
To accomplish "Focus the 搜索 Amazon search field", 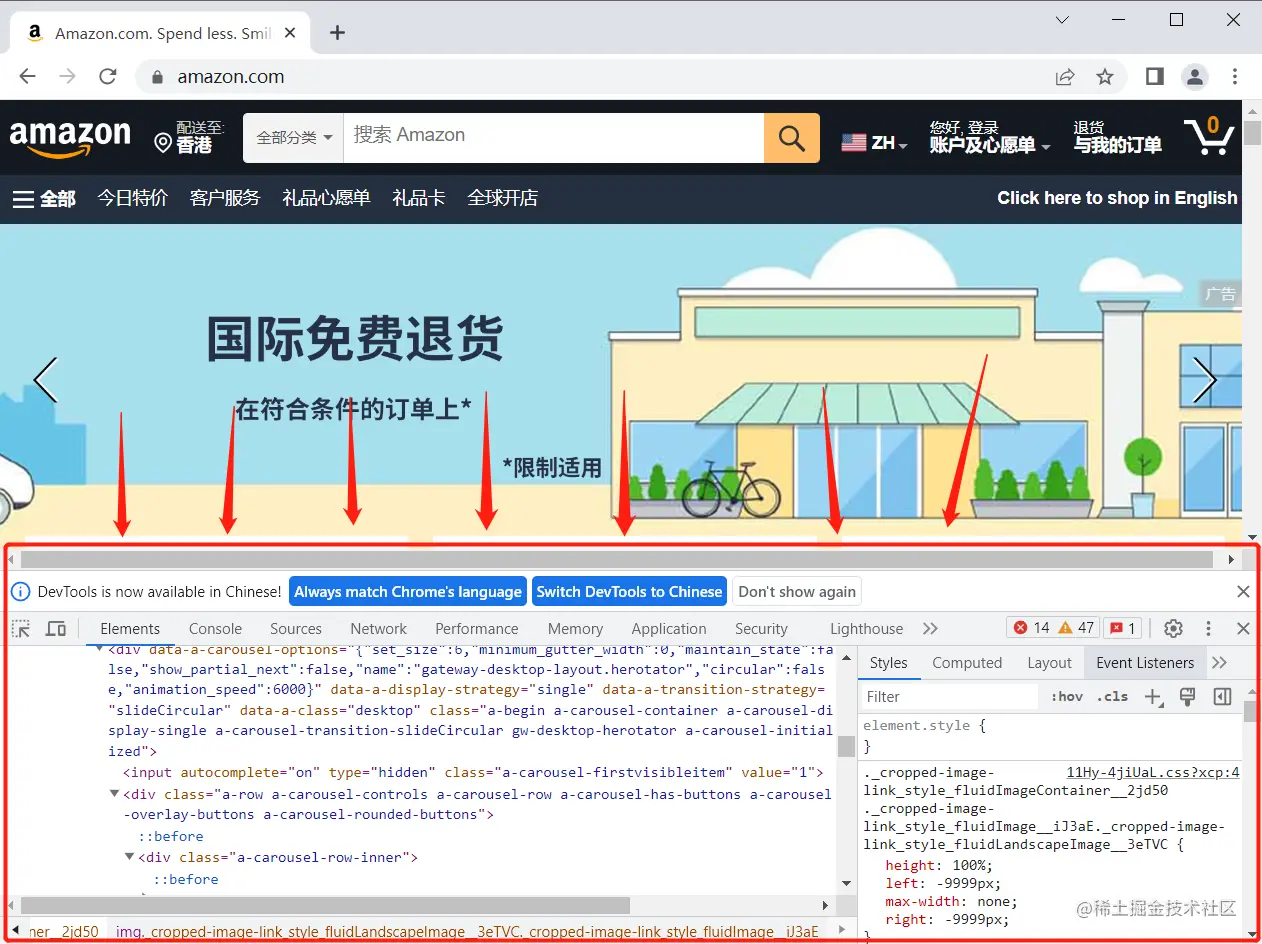I will coord(554,138).
